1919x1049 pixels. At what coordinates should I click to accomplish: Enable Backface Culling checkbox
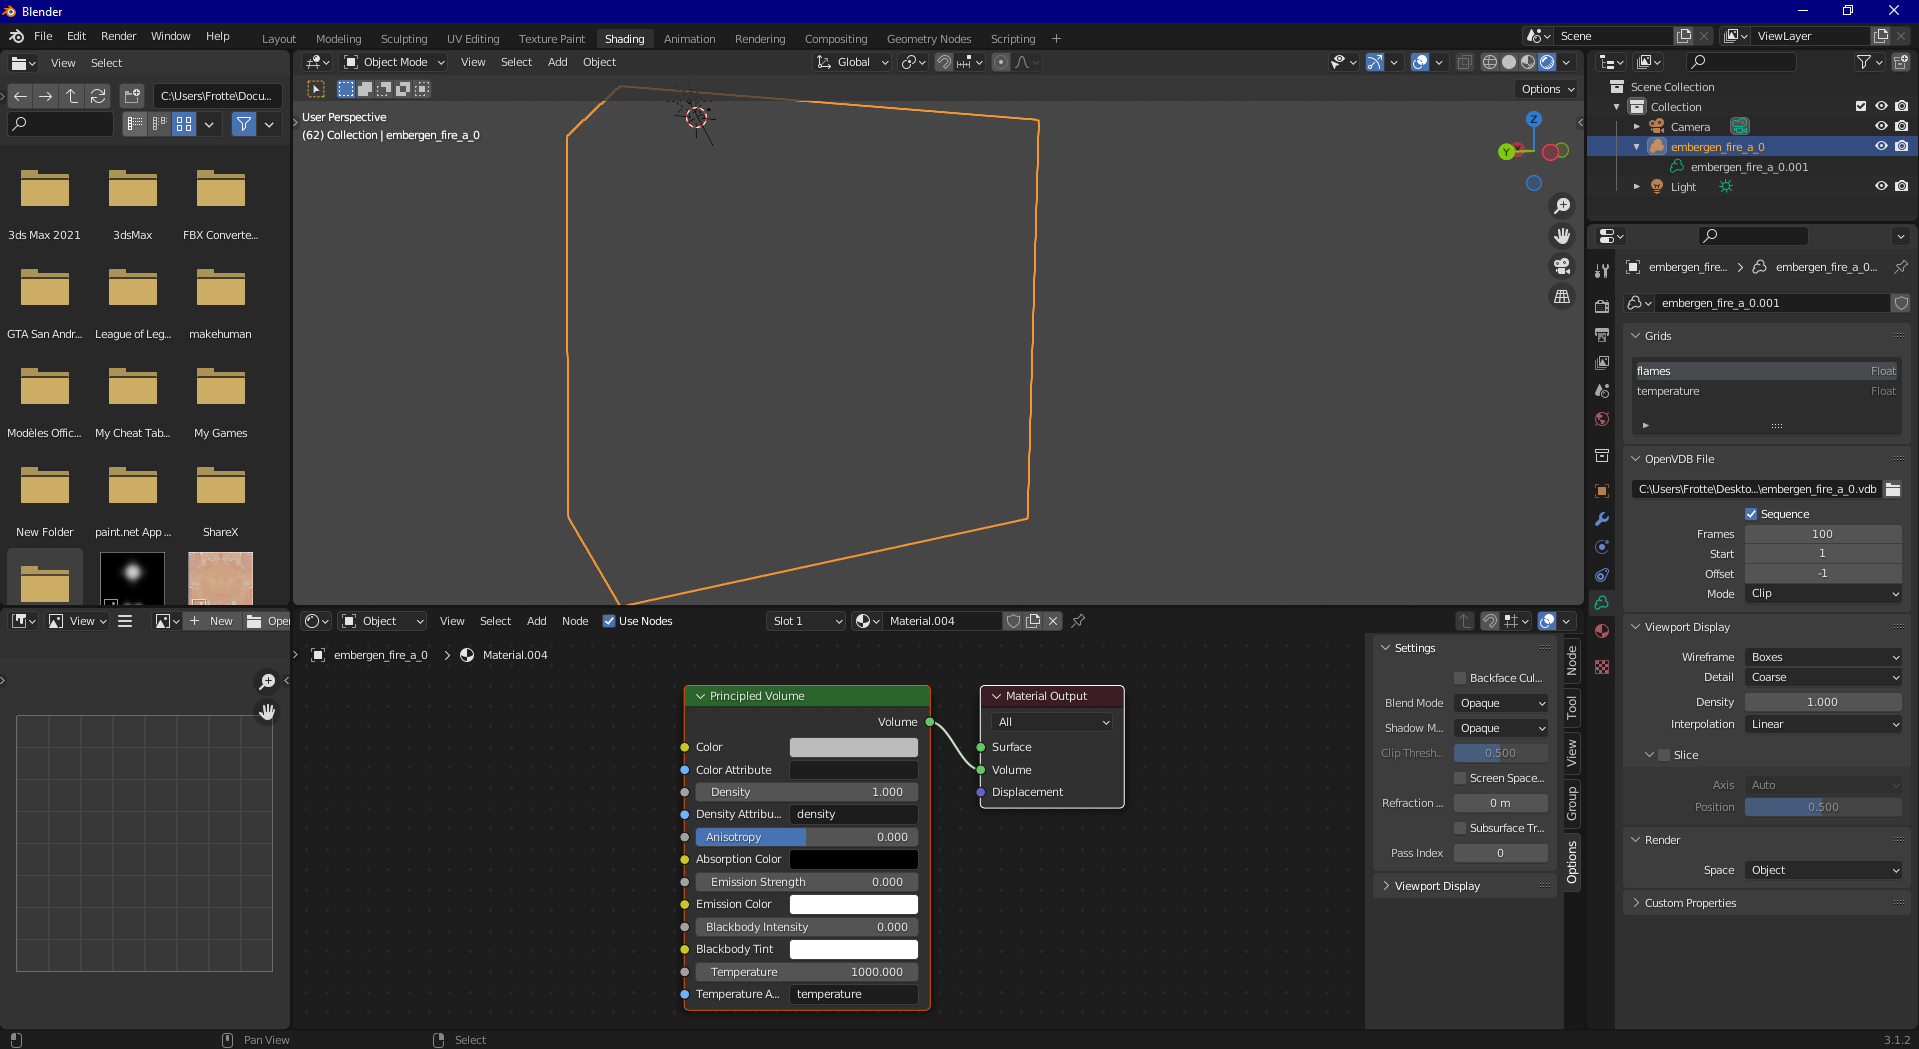pos(1460,678)
